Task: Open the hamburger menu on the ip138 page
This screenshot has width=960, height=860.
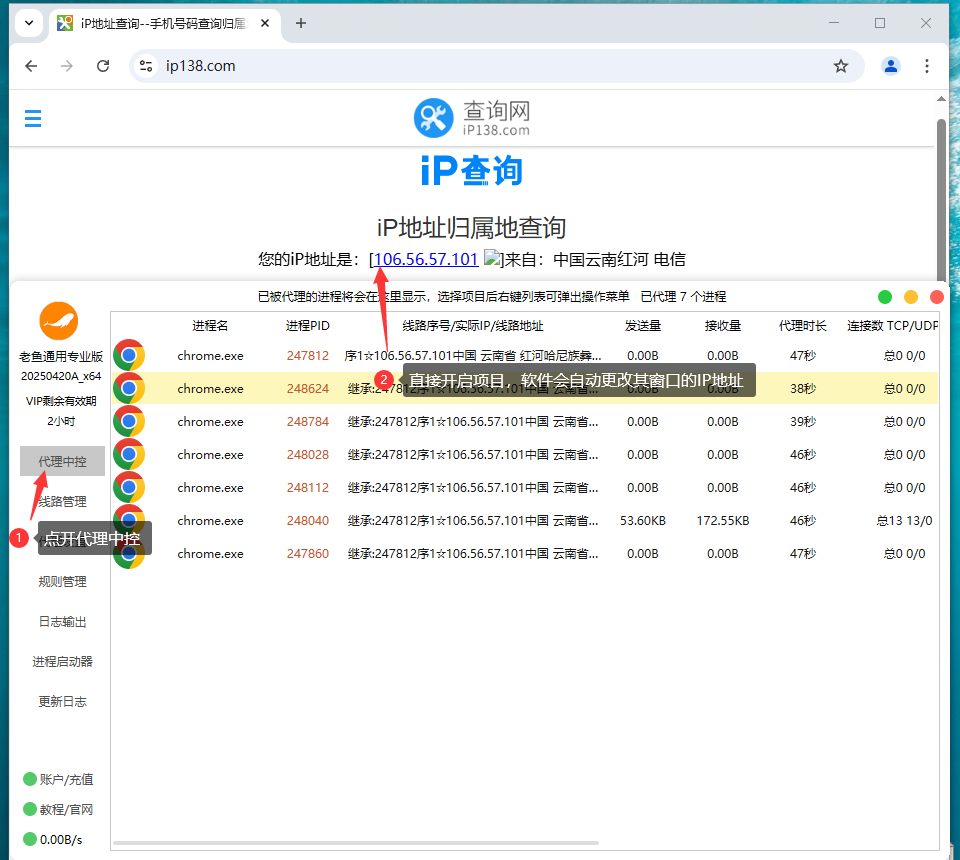Action: click(32, 118)
